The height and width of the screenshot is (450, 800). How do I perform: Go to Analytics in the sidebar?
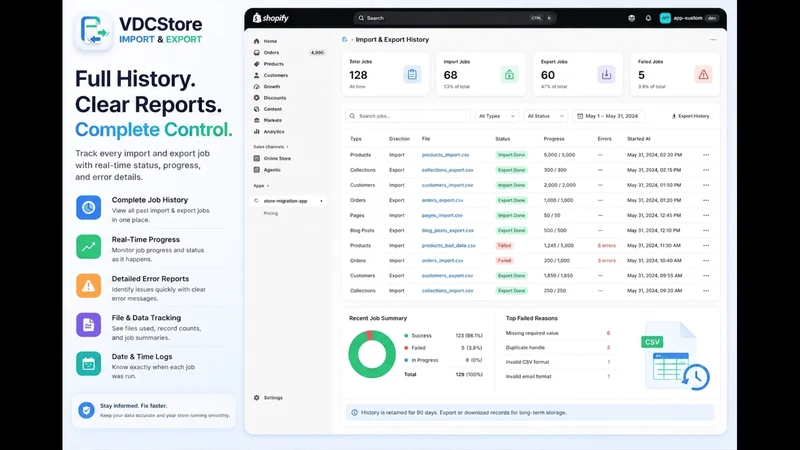274,131
